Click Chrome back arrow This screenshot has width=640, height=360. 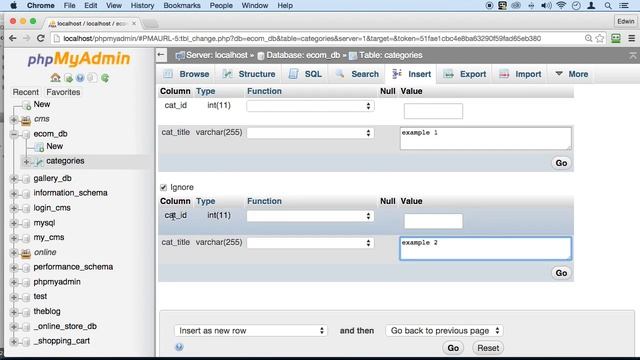[x=13, y=38]
